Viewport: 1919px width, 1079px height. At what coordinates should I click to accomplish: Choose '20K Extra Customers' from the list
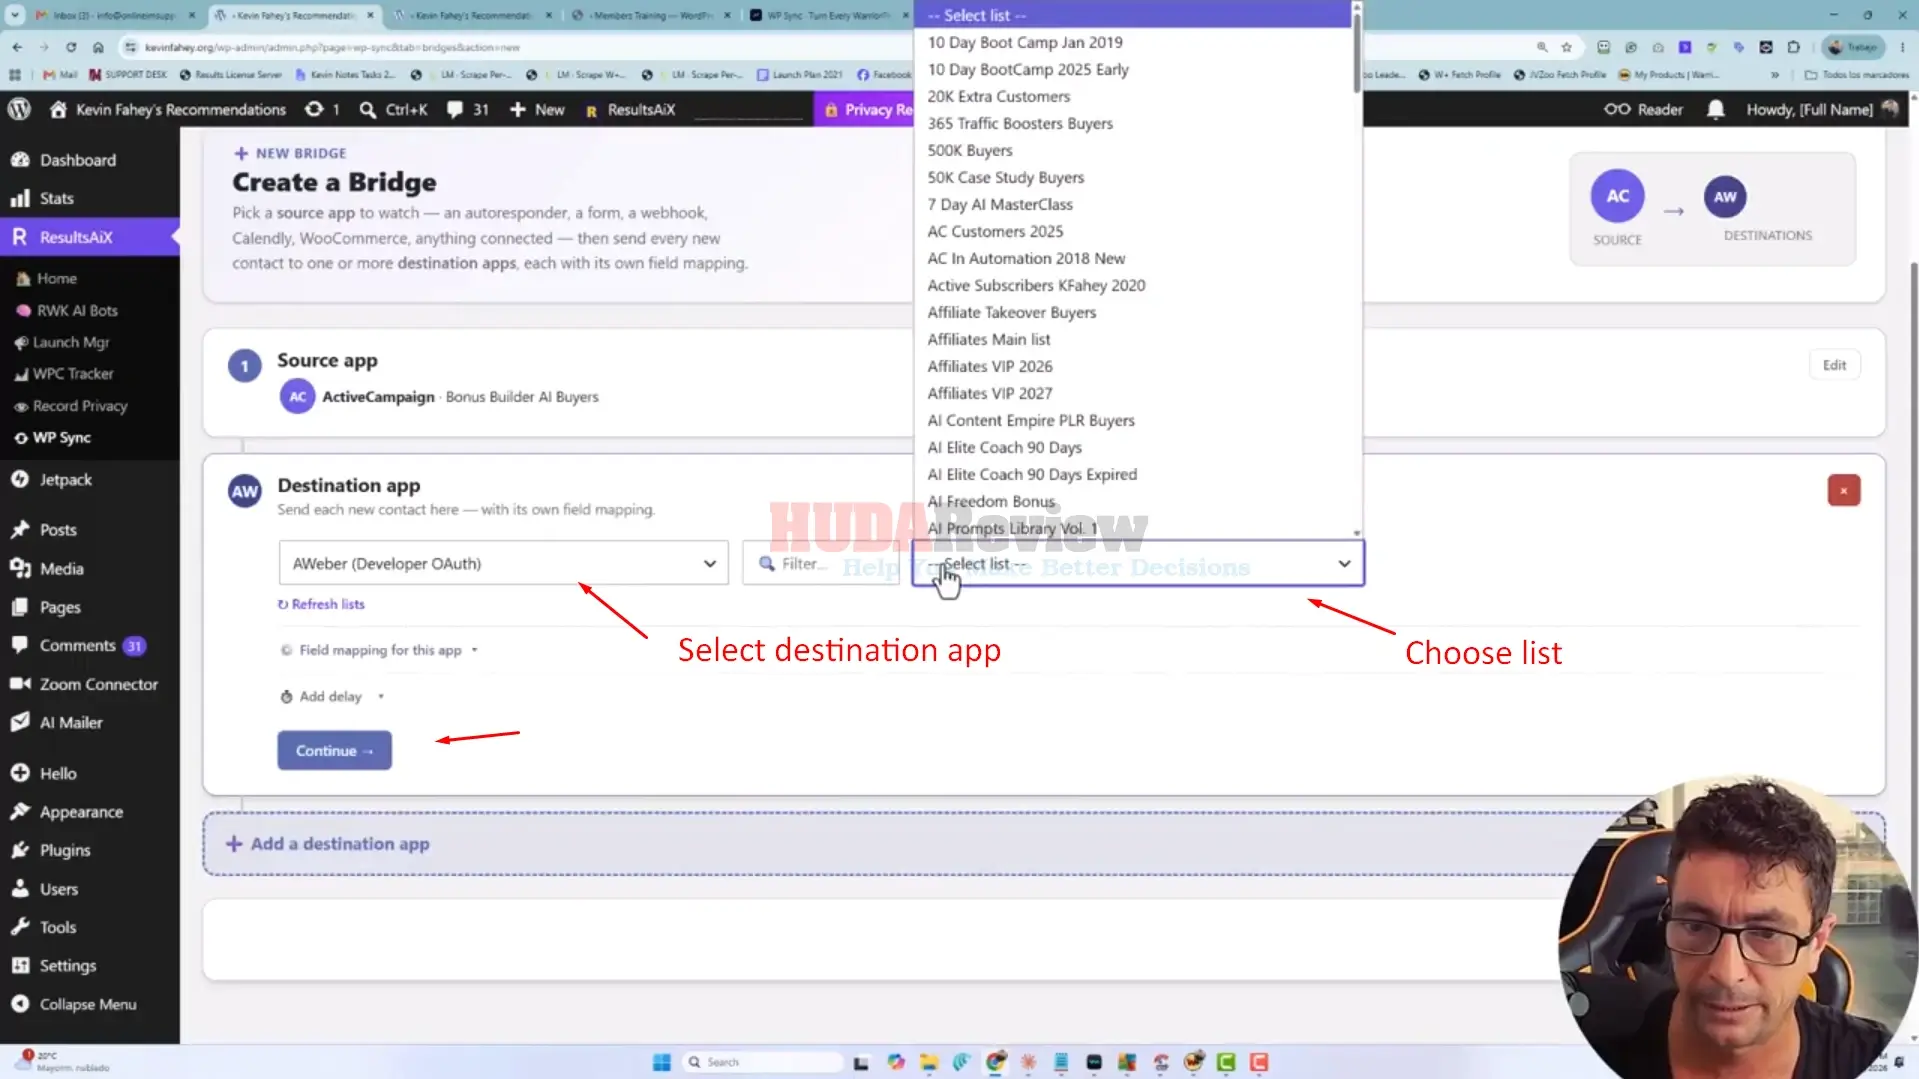(998, 96)
